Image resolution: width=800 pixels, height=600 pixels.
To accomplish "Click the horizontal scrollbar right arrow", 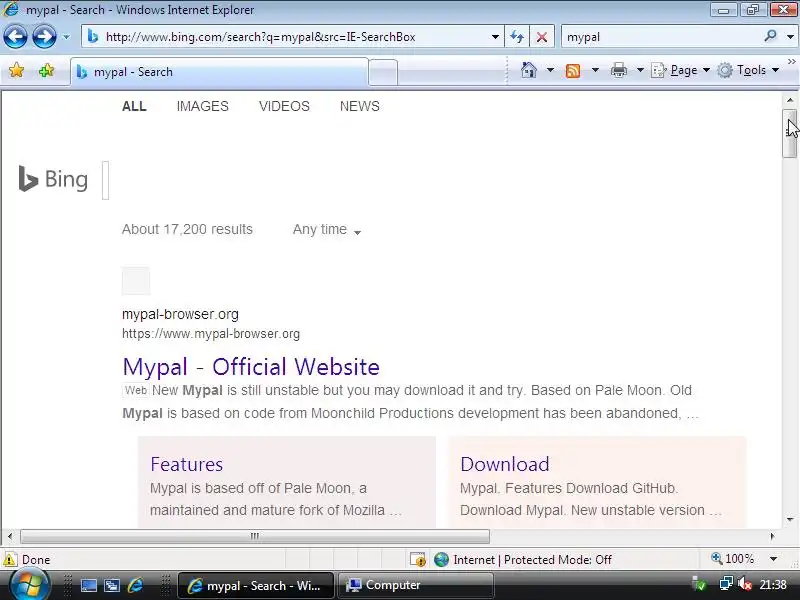I will tap(772, 536).
